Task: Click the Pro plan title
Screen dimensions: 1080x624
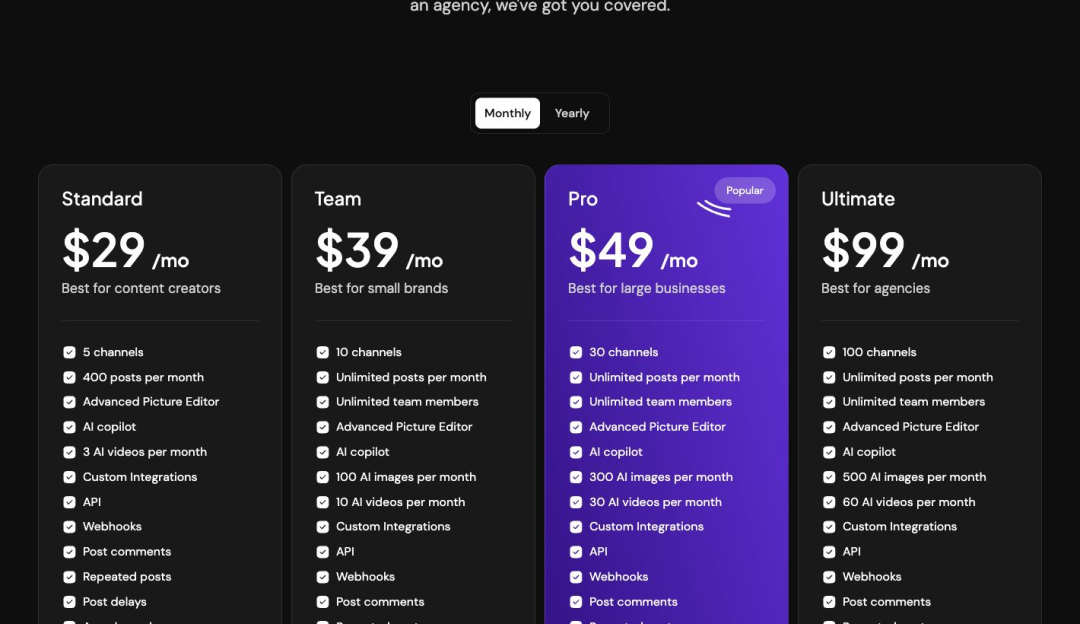Action: pos(583,199)
